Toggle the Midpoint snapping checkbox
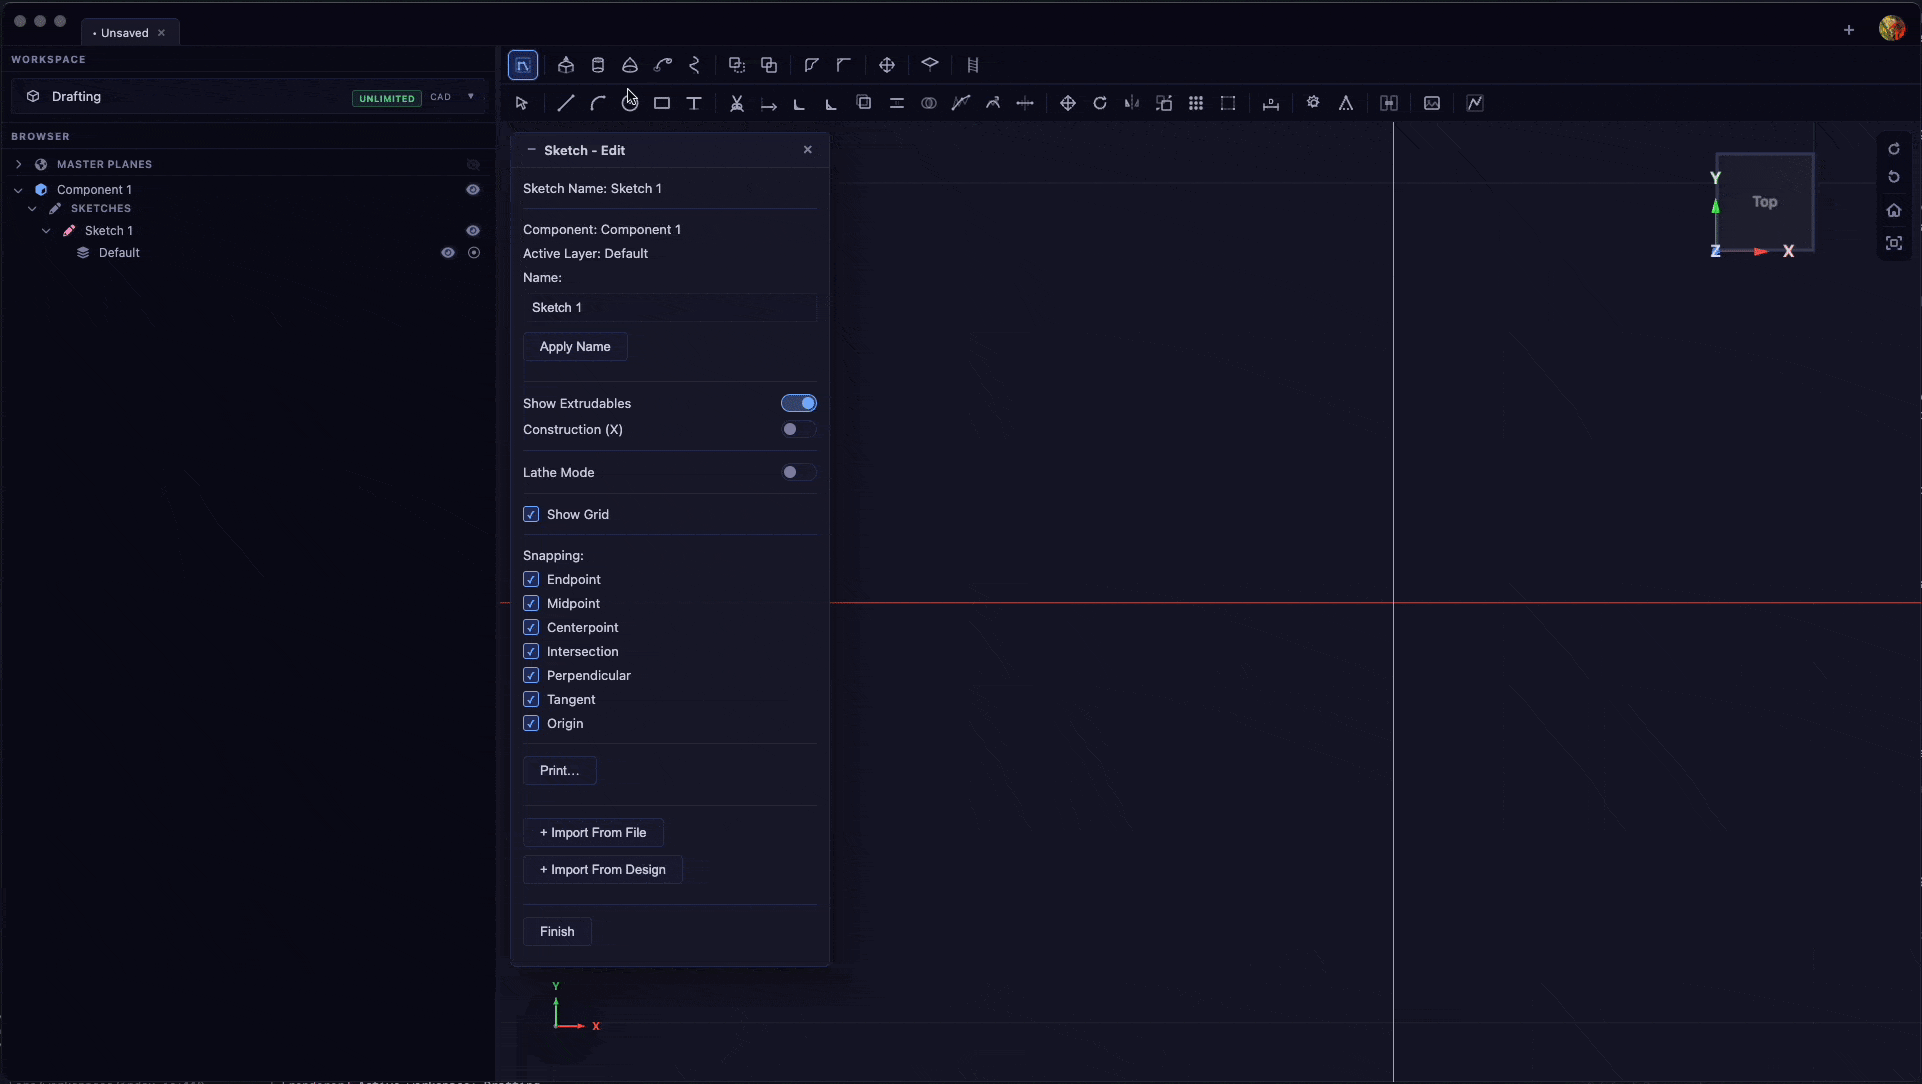The width and height of the screenshot is (1922, 1084). tap(531, 603)
